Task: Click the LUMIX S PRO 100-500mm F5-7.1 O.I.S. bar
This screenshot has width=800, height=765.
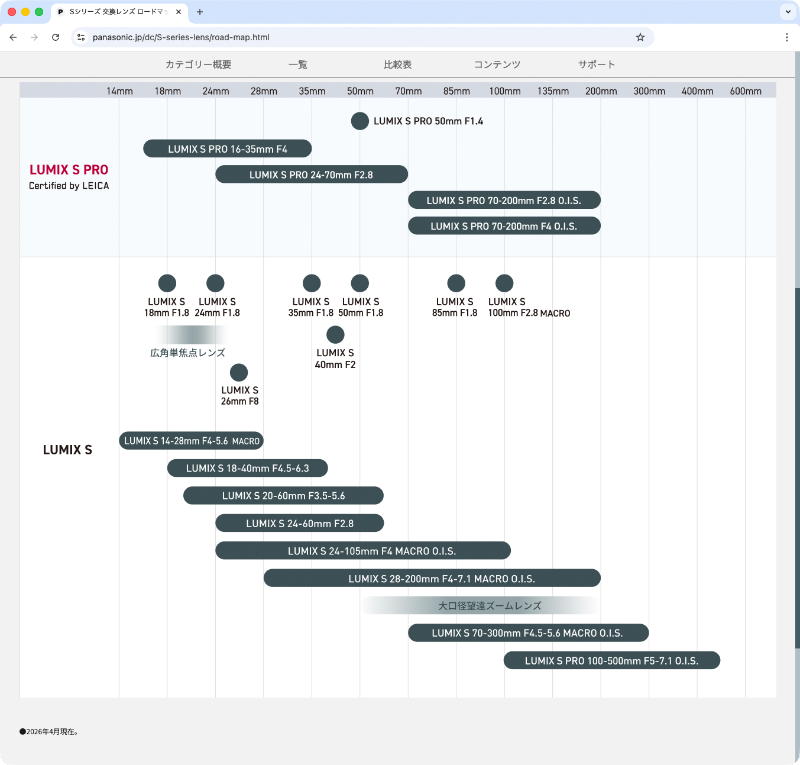Action: click(612, 660)
